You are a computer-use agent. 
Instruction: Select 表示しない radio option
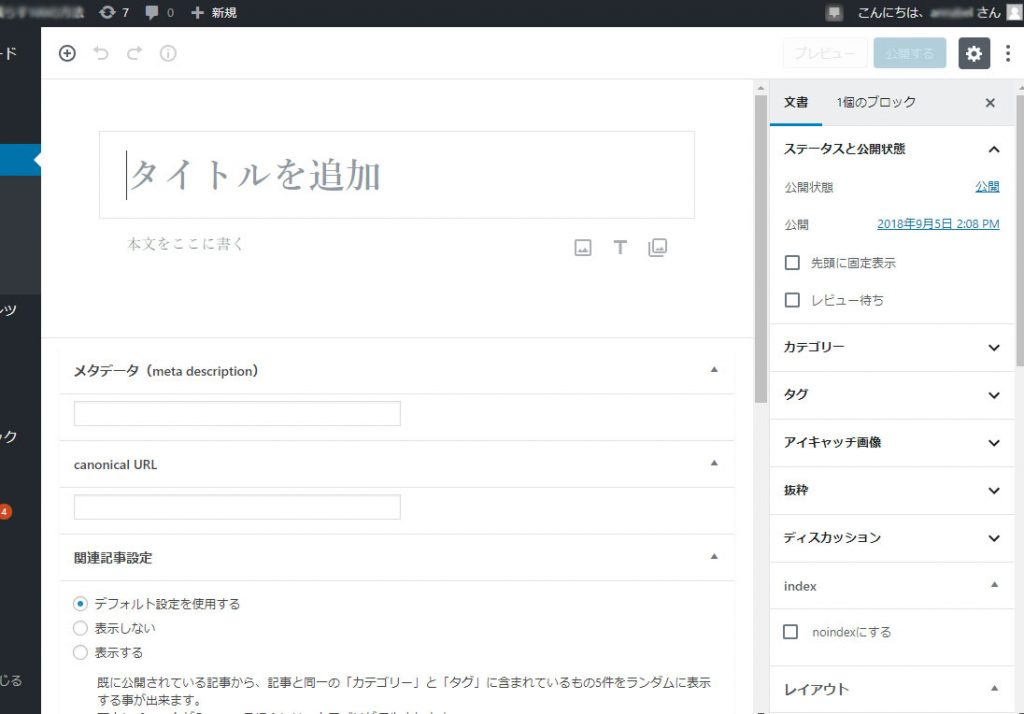(x=81, y=628)
